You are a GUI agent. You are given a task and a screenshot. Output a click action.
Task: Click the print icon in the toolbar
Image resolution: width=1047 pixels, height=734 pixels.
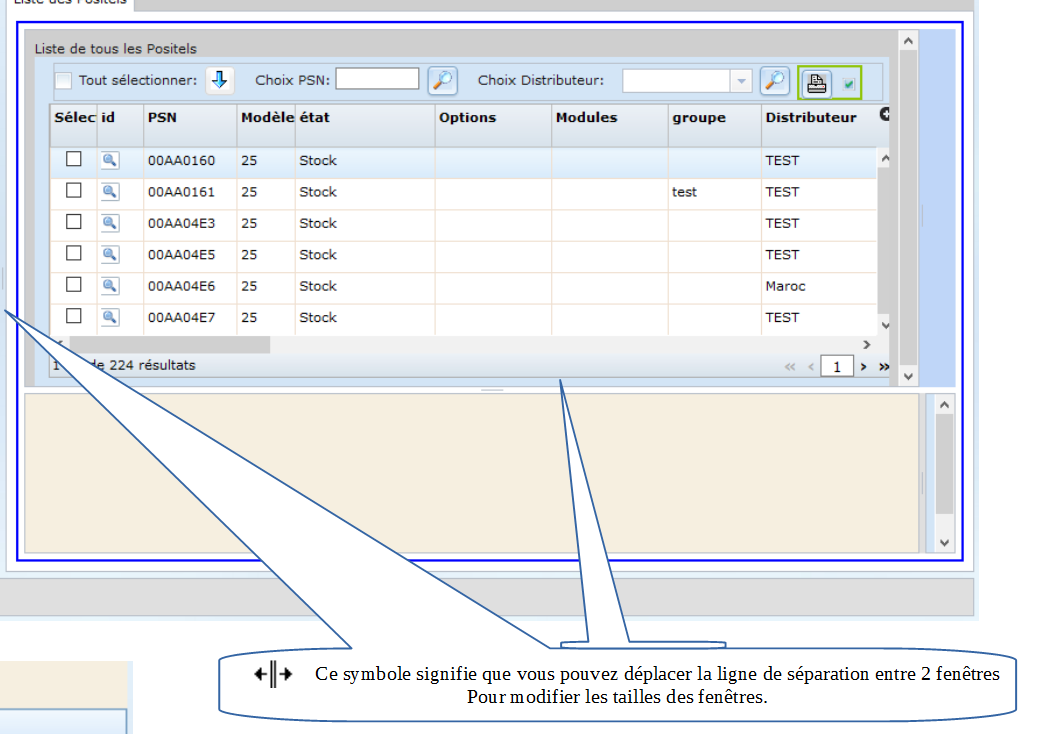(816, 83)
